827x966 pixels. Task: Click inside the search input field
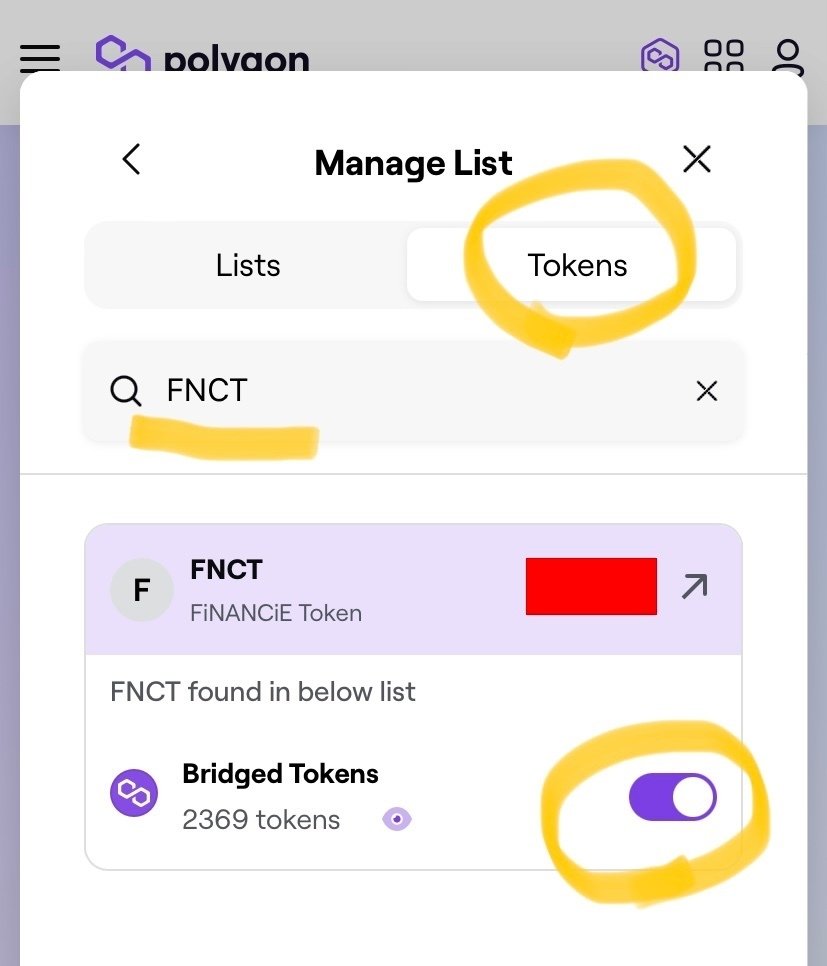pos(350,391)
